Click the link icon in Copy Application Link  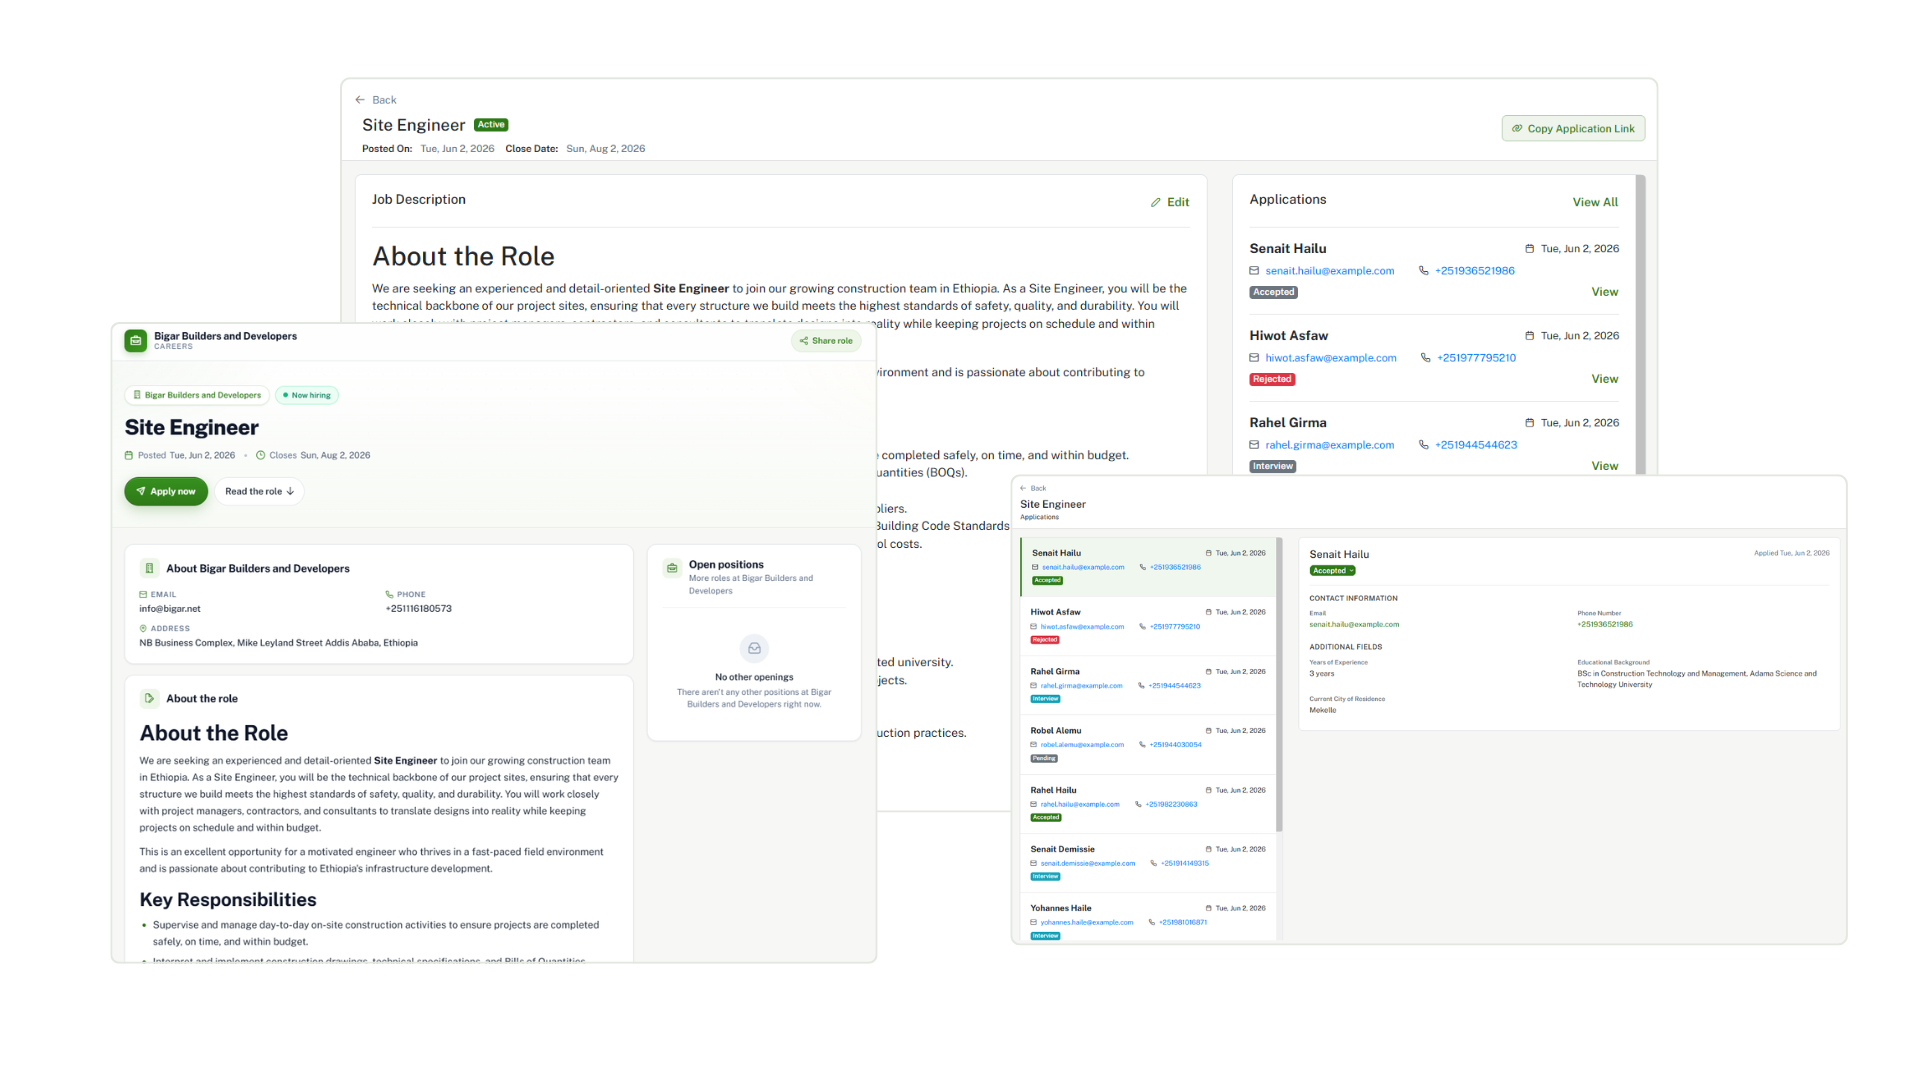[x=1517, y=129]
